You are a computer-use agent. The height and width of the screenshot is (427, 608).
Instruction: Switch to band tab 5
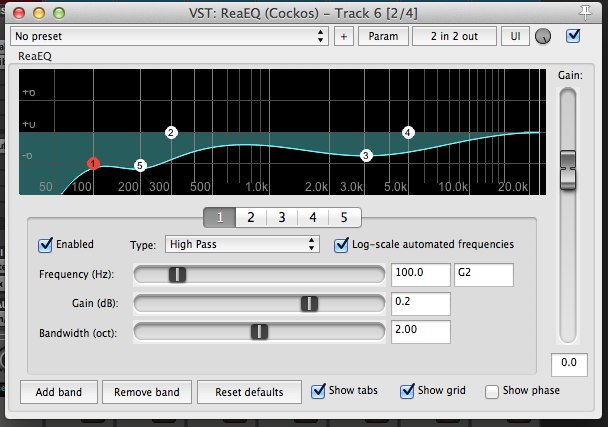(344, 217)
